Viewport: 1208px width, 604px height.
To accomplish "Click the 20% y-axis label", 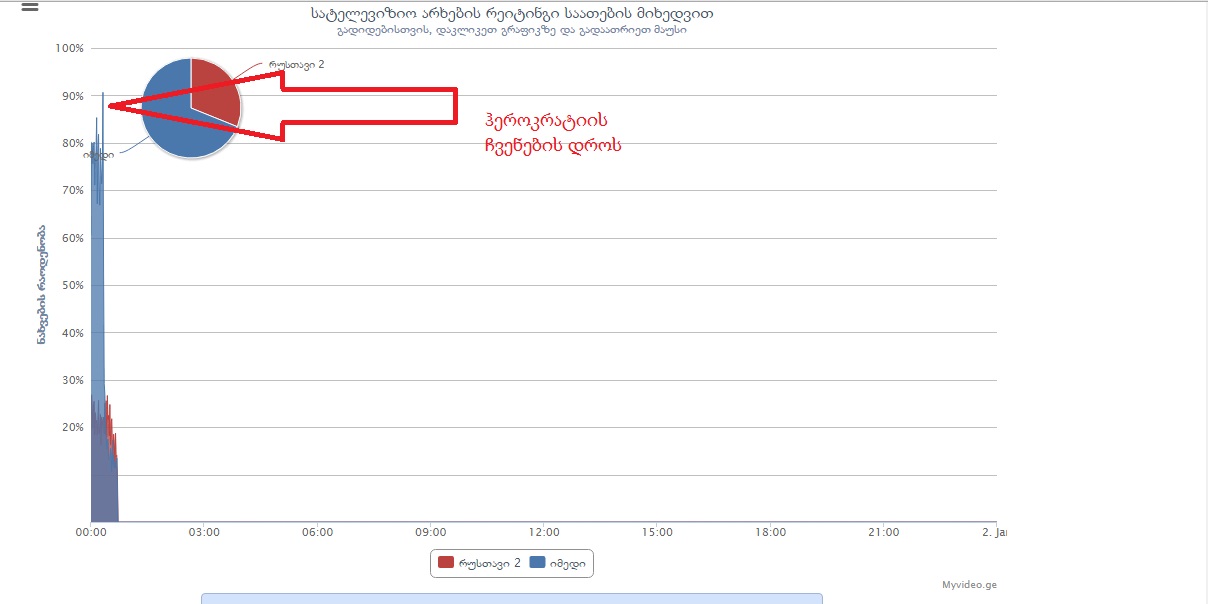I will point(72,427).
